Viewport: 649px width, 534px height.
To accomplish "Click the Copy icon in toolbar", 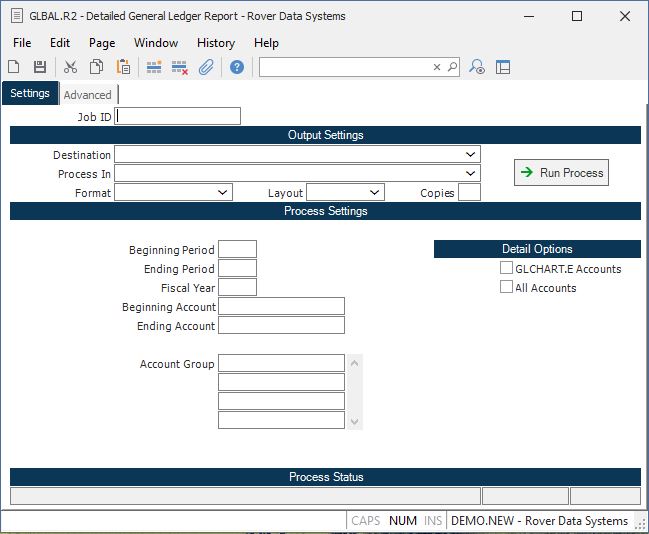I will (97, 67).
